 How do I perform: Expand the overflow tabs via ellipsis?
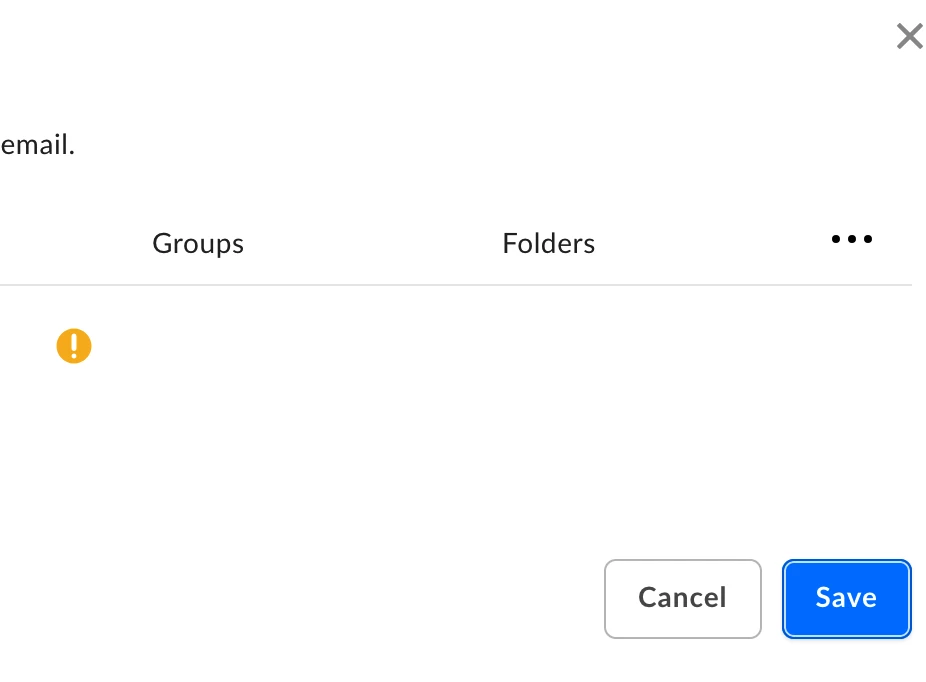pyautogui.click(x=852, y=239)
